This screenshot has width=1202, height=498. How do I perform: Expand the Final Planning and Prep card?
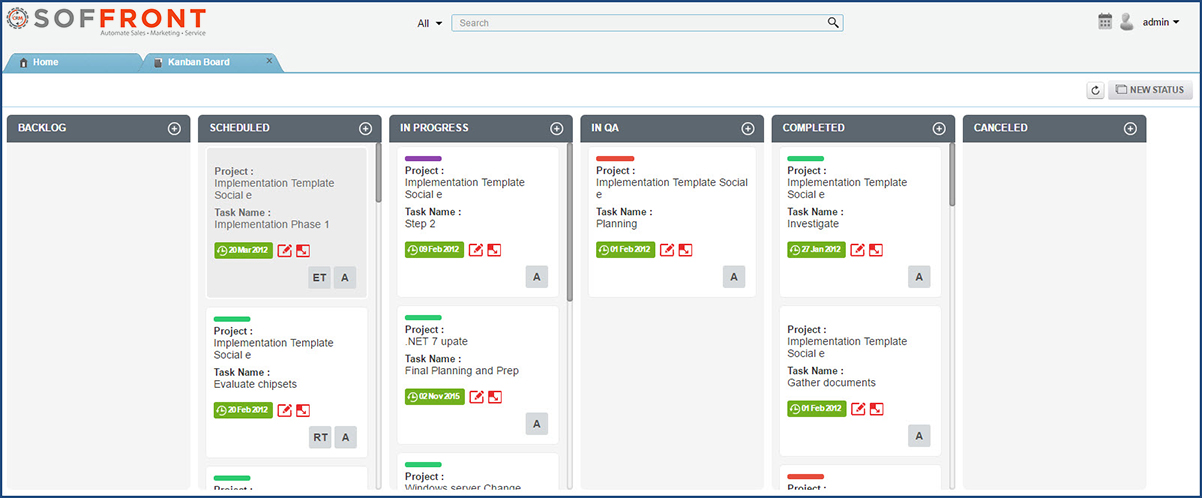(494, 396)
